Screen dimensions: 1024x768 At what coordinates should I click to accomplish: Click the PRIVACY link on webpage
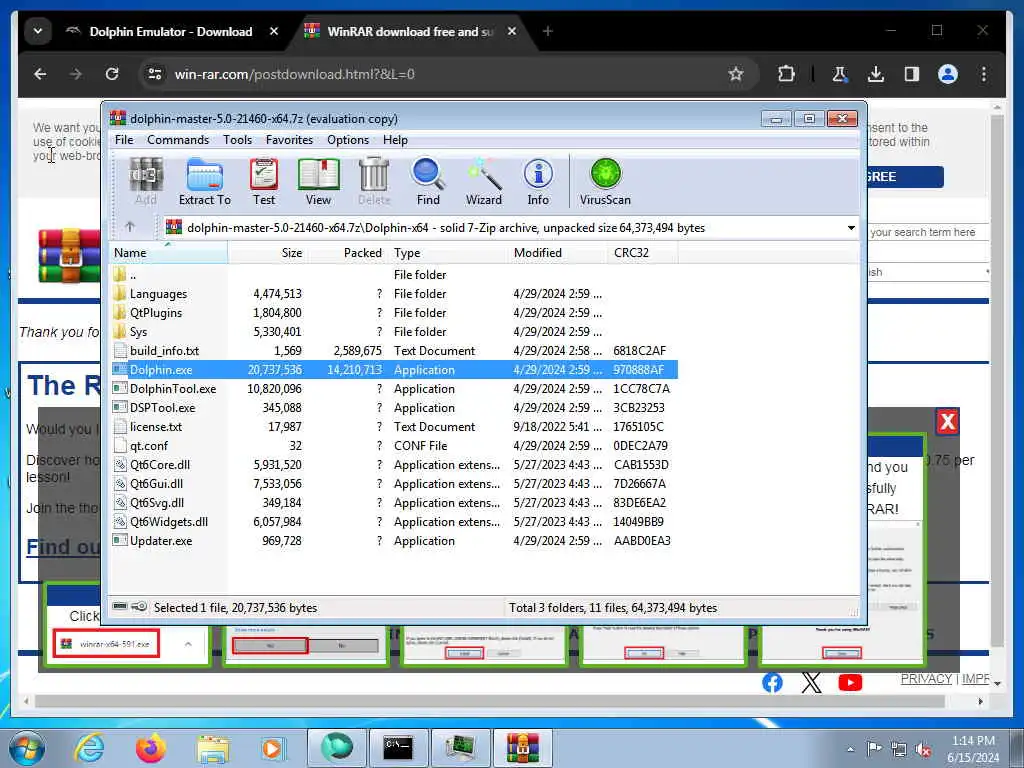pyautogui.click(x=926, y=679)
